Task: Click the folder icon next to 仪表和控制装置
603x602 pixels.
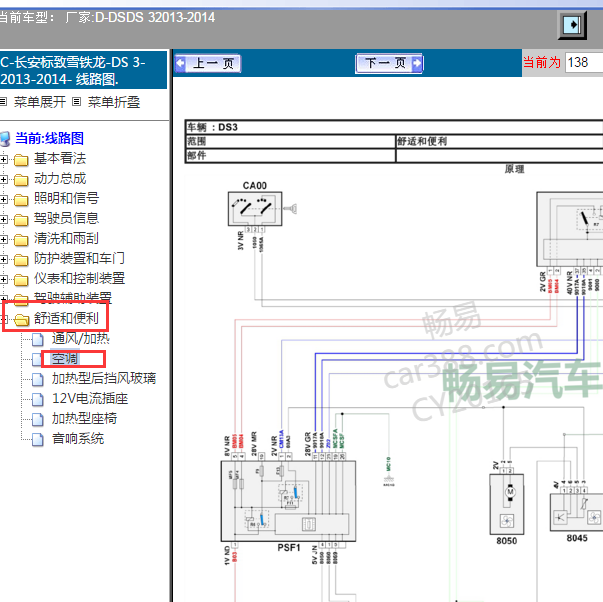Action: click(21, 280)
